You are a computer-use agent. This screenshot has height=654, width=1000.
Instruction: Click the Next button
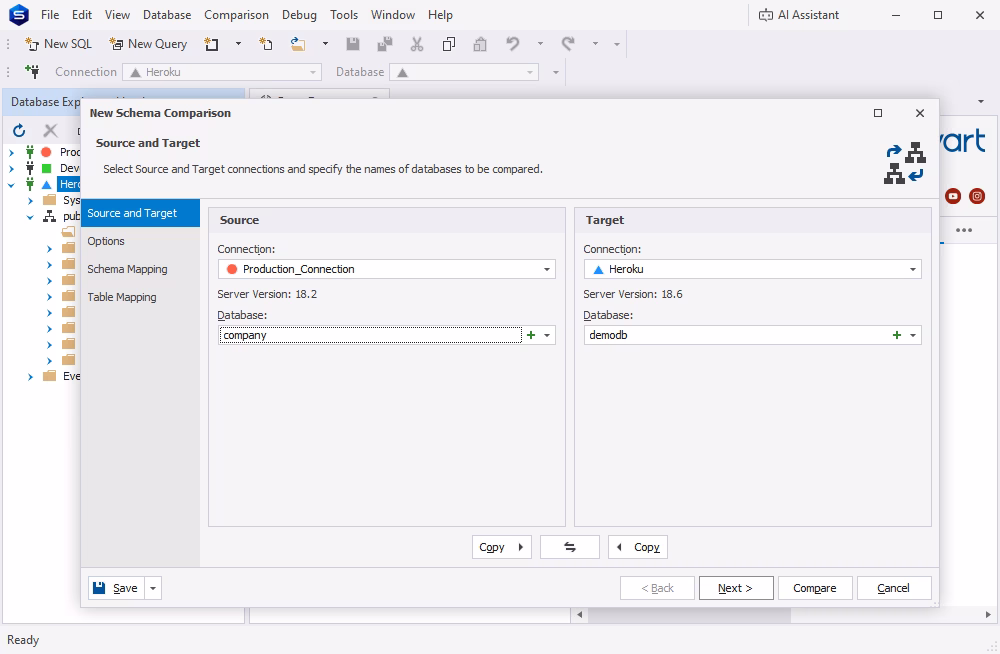tap(736, 588)
